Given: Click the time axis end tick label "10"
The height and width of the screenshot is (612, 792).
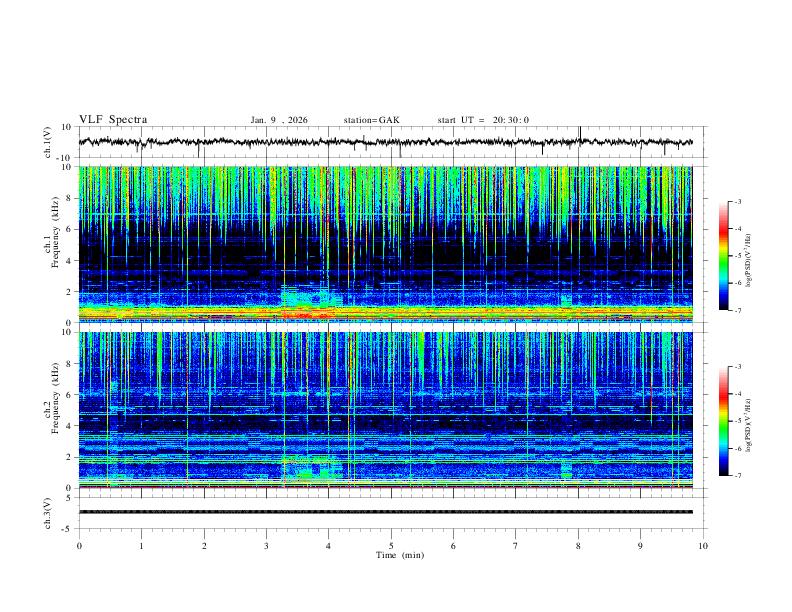Looking at the screenshot, I should pyautogui.click(x=703, y=546).
